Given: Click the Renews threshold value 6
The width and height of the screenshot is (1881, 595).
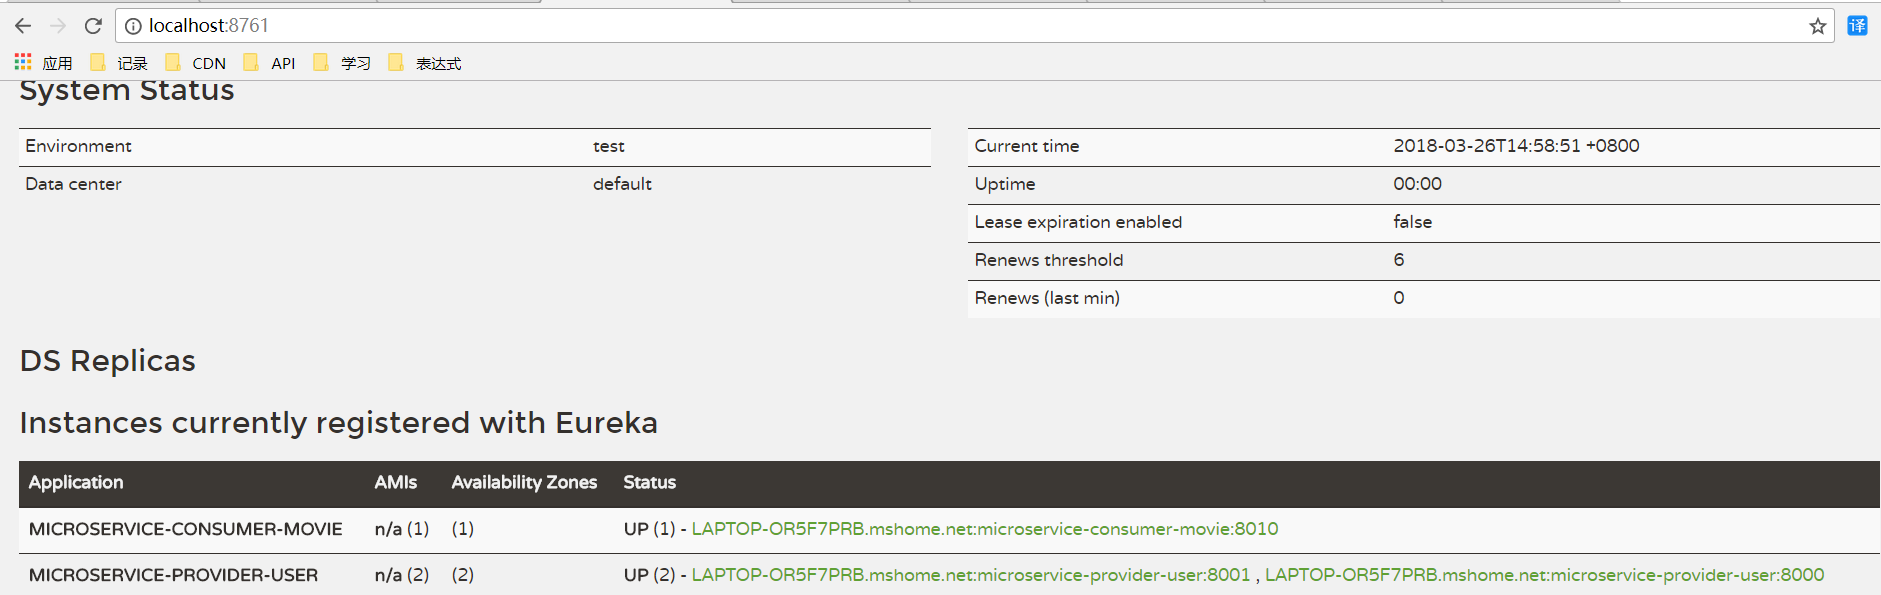Looking at the screenshot, I should 1399,260.
